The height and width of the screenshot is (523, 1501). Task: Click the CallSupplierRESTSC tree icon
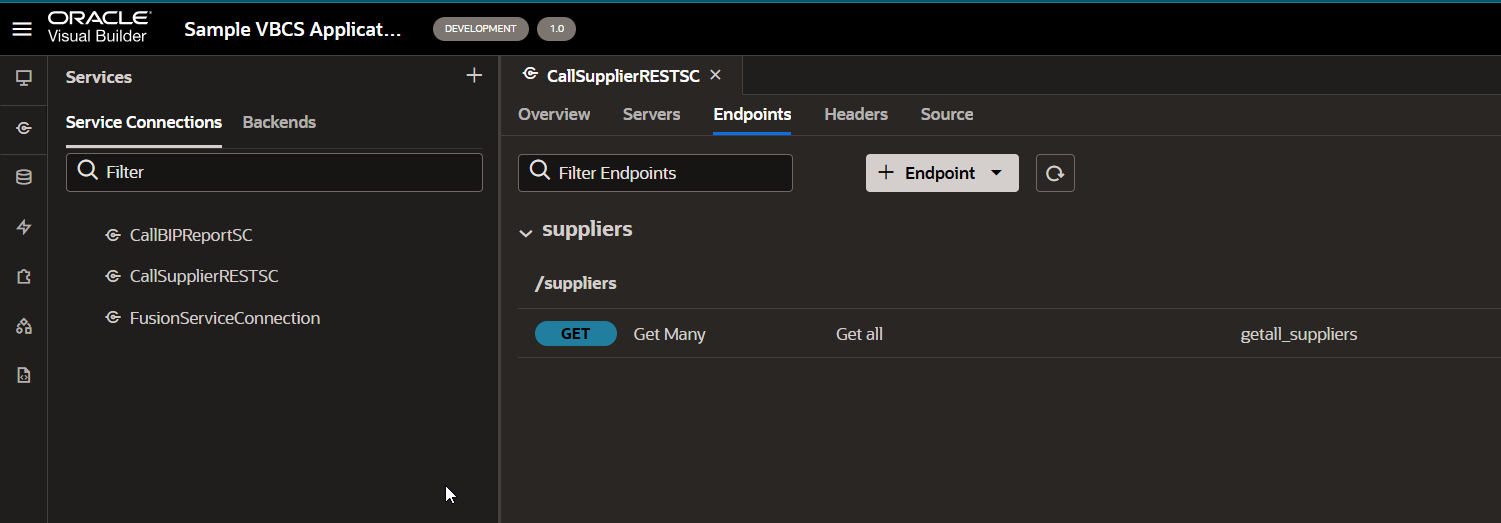tap(113, 276)
